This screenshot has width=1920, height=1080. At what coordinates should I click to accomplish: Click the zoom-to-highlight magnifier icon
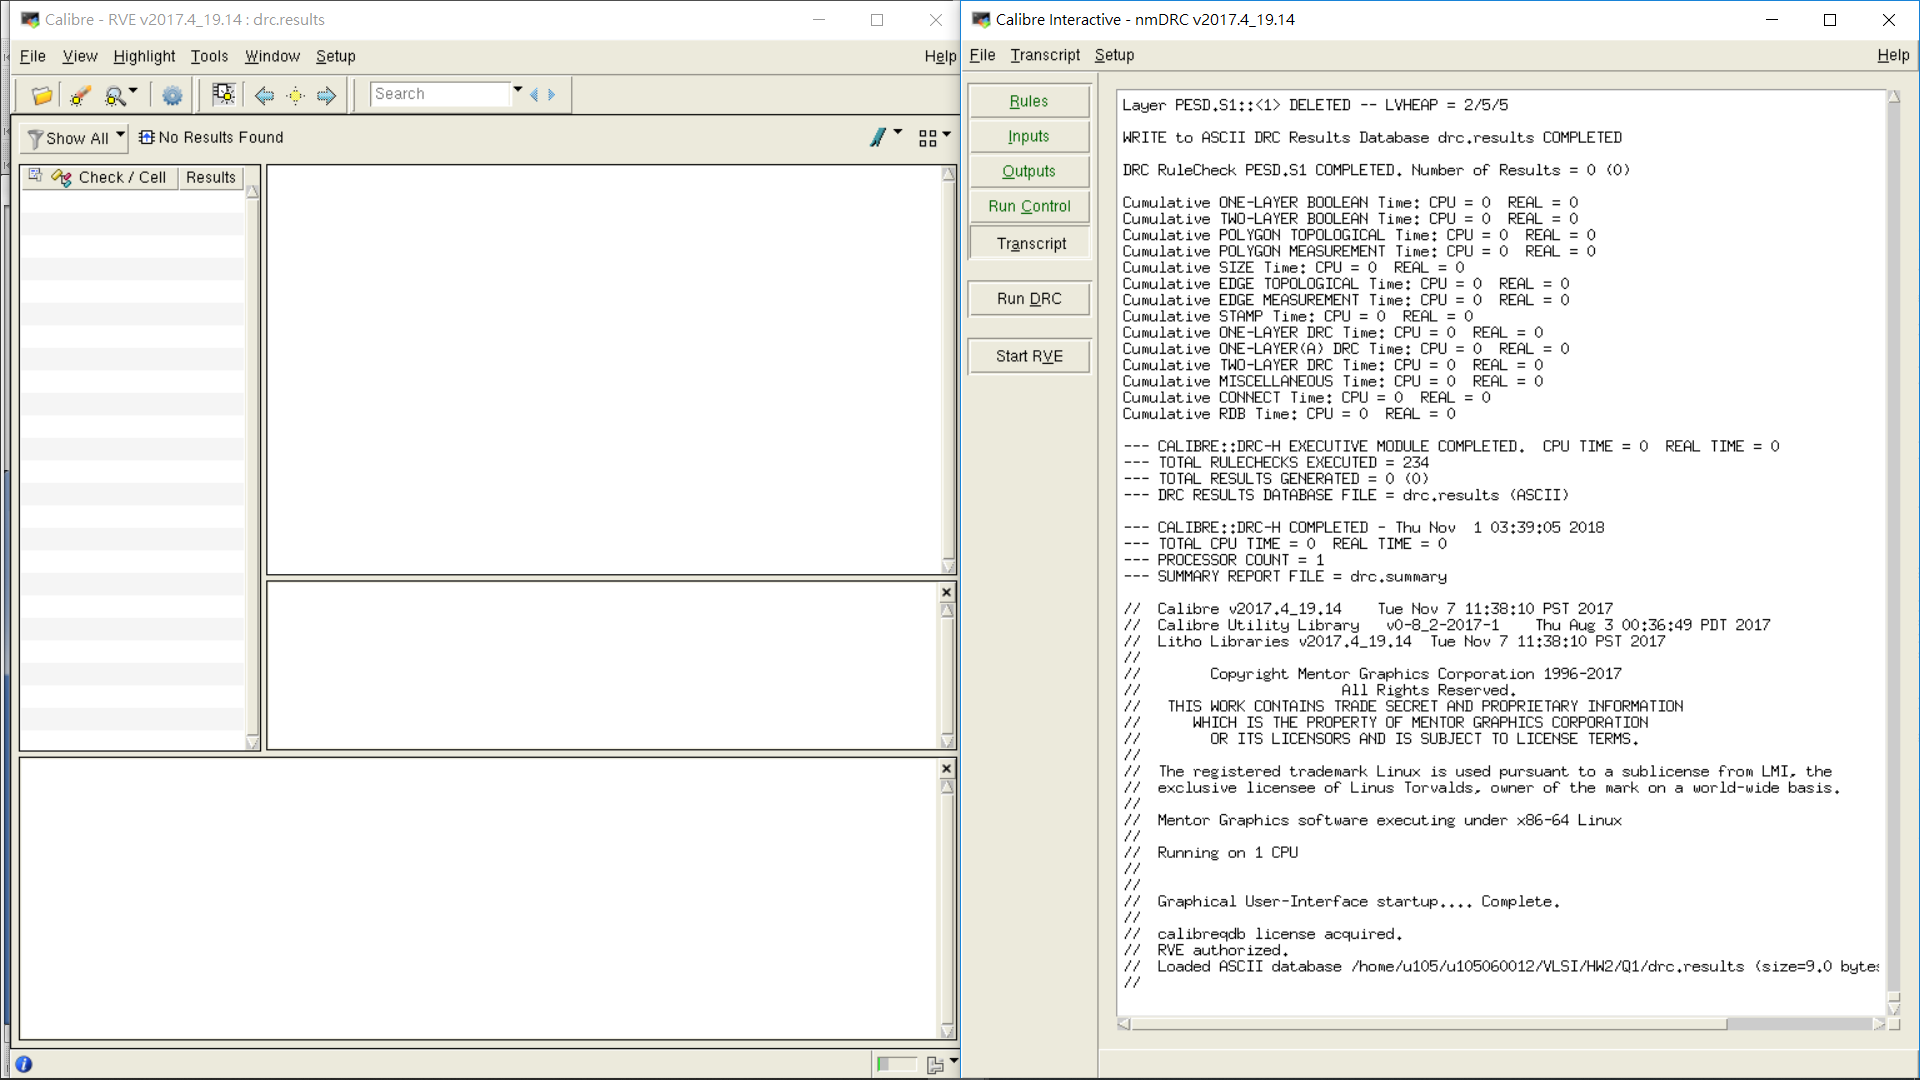click(115, 95)
